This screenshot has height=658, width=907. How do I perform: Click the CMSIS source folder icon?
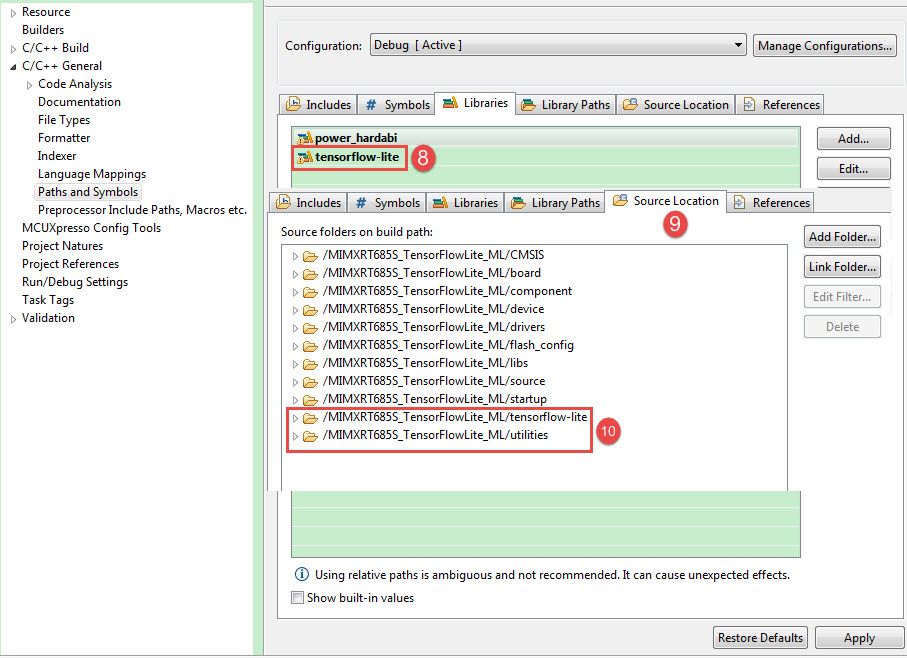pos(311,256)
